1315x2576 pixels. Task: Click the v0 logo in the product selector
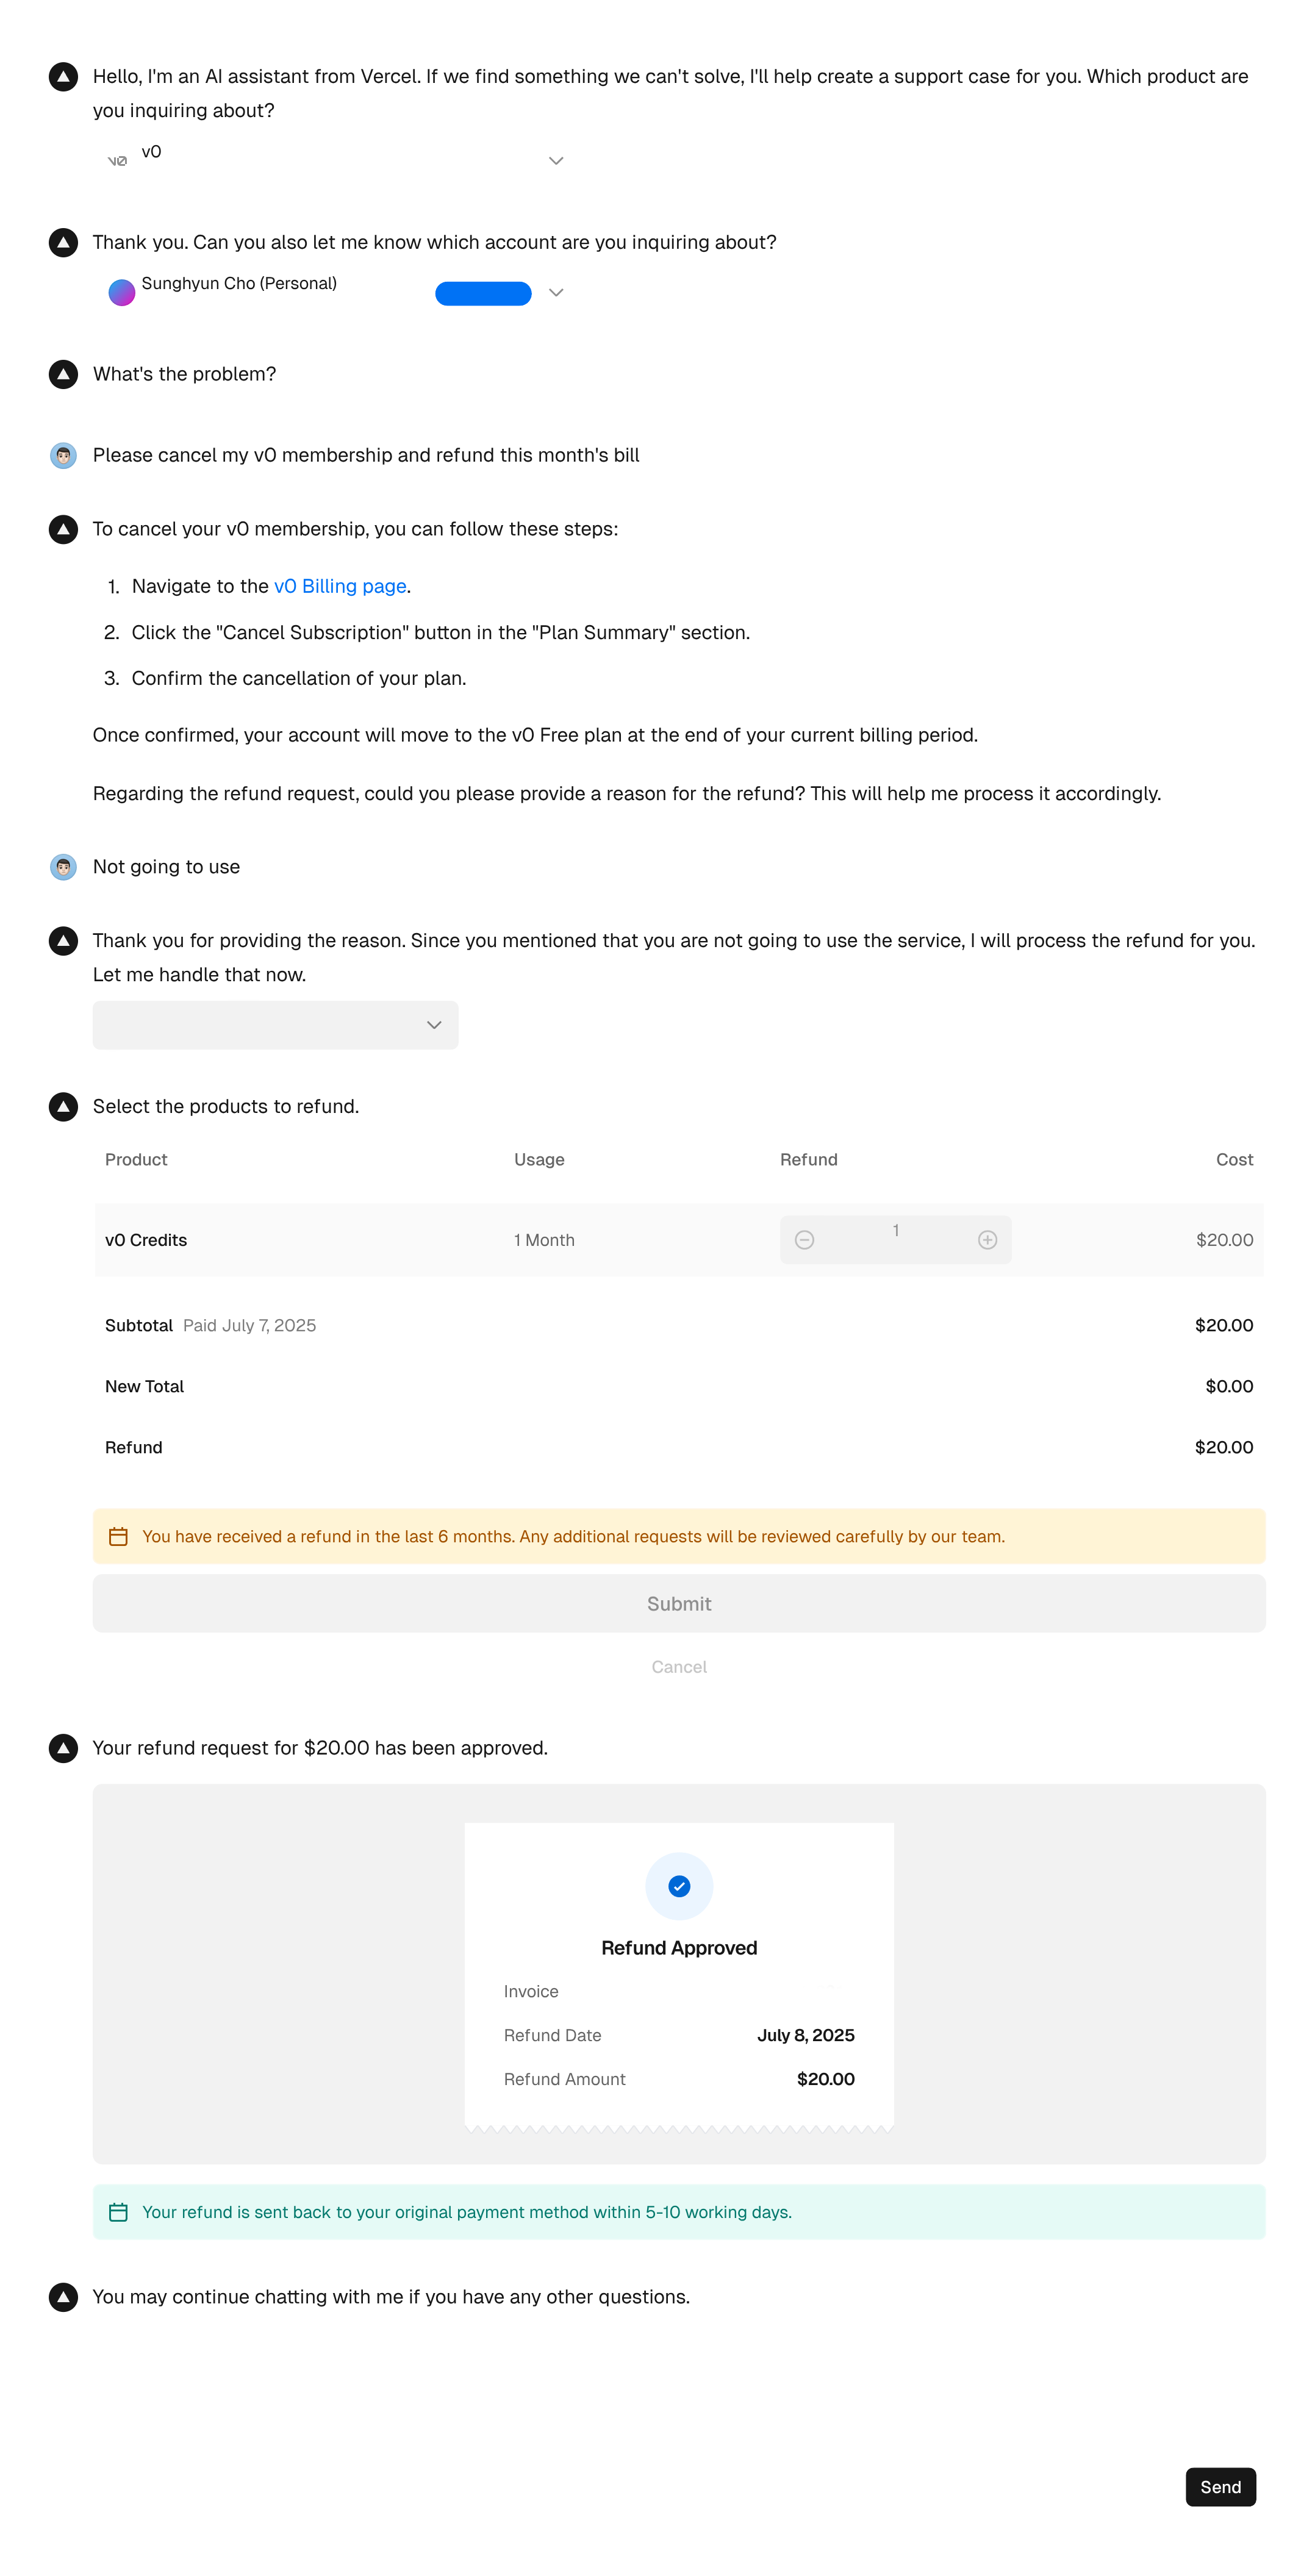click(x=117, y=161)
